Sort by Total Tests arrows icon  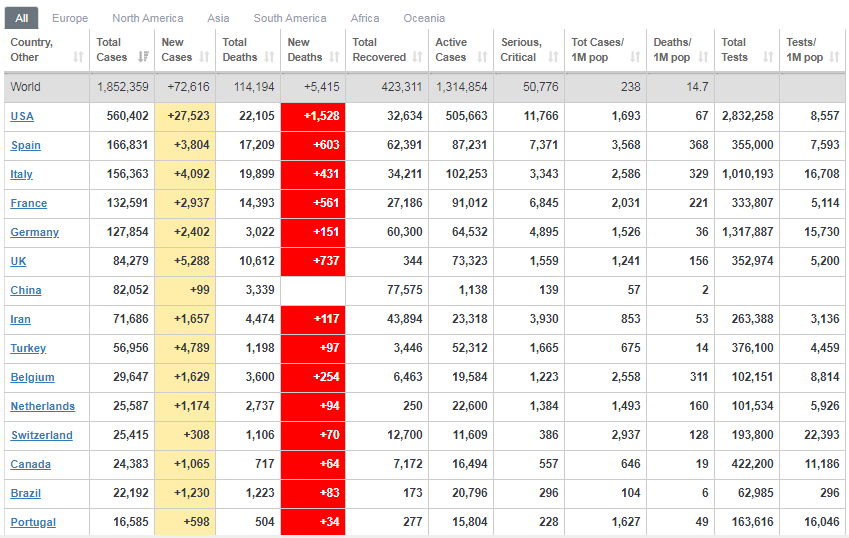click(768, 57)
